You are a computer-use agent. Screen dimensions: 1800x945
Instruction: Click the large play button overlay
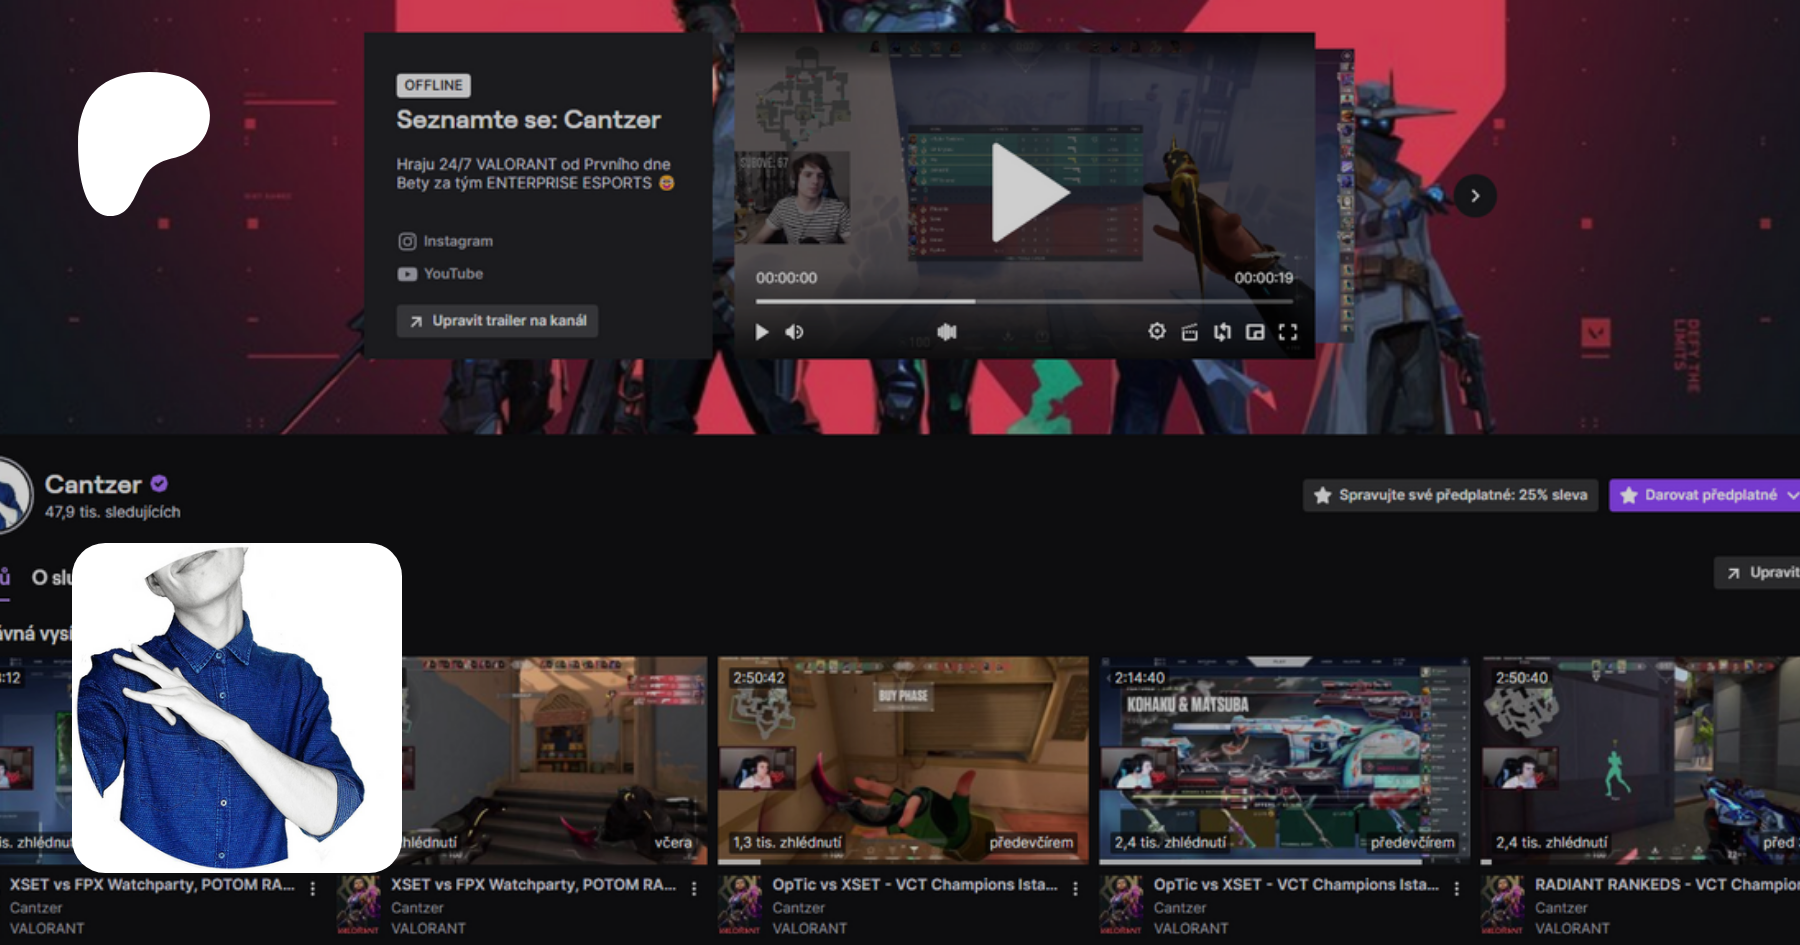[x=1026, y=192]
